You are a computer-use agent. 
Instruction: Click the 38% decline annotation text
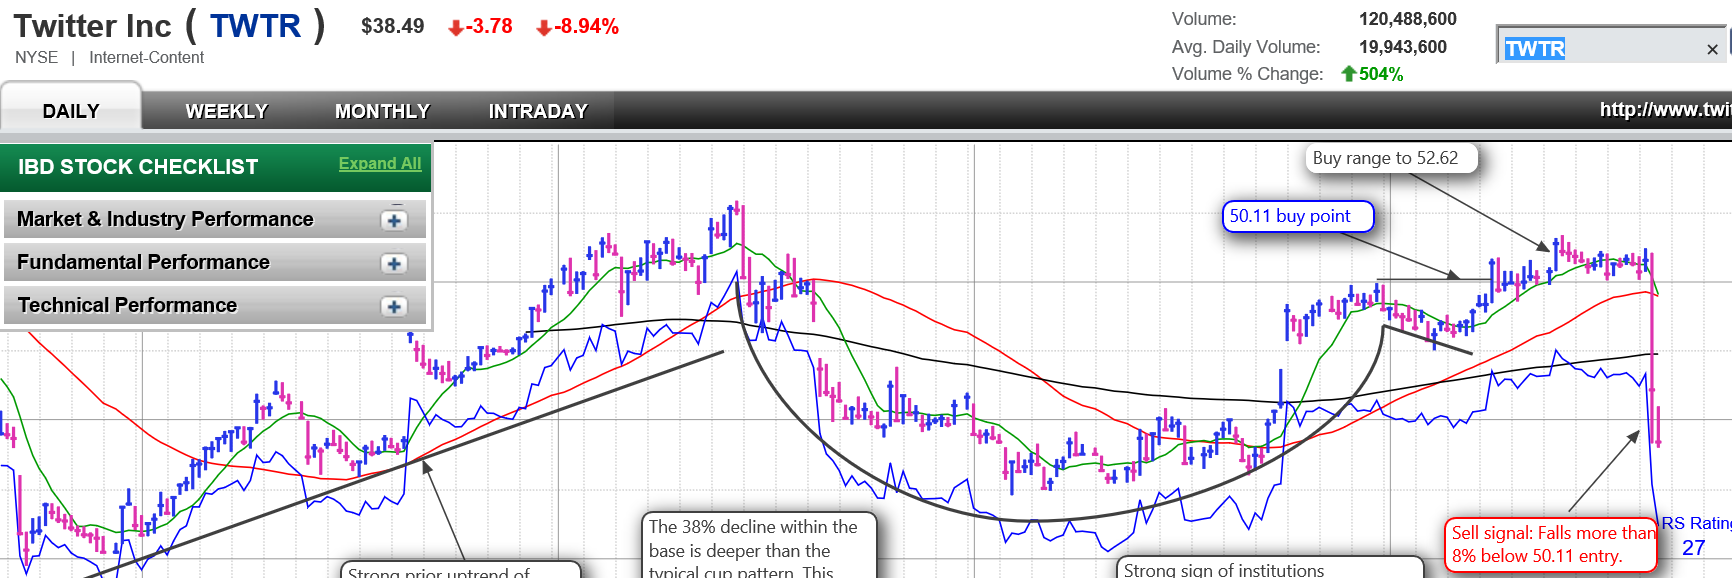[758, 546]
